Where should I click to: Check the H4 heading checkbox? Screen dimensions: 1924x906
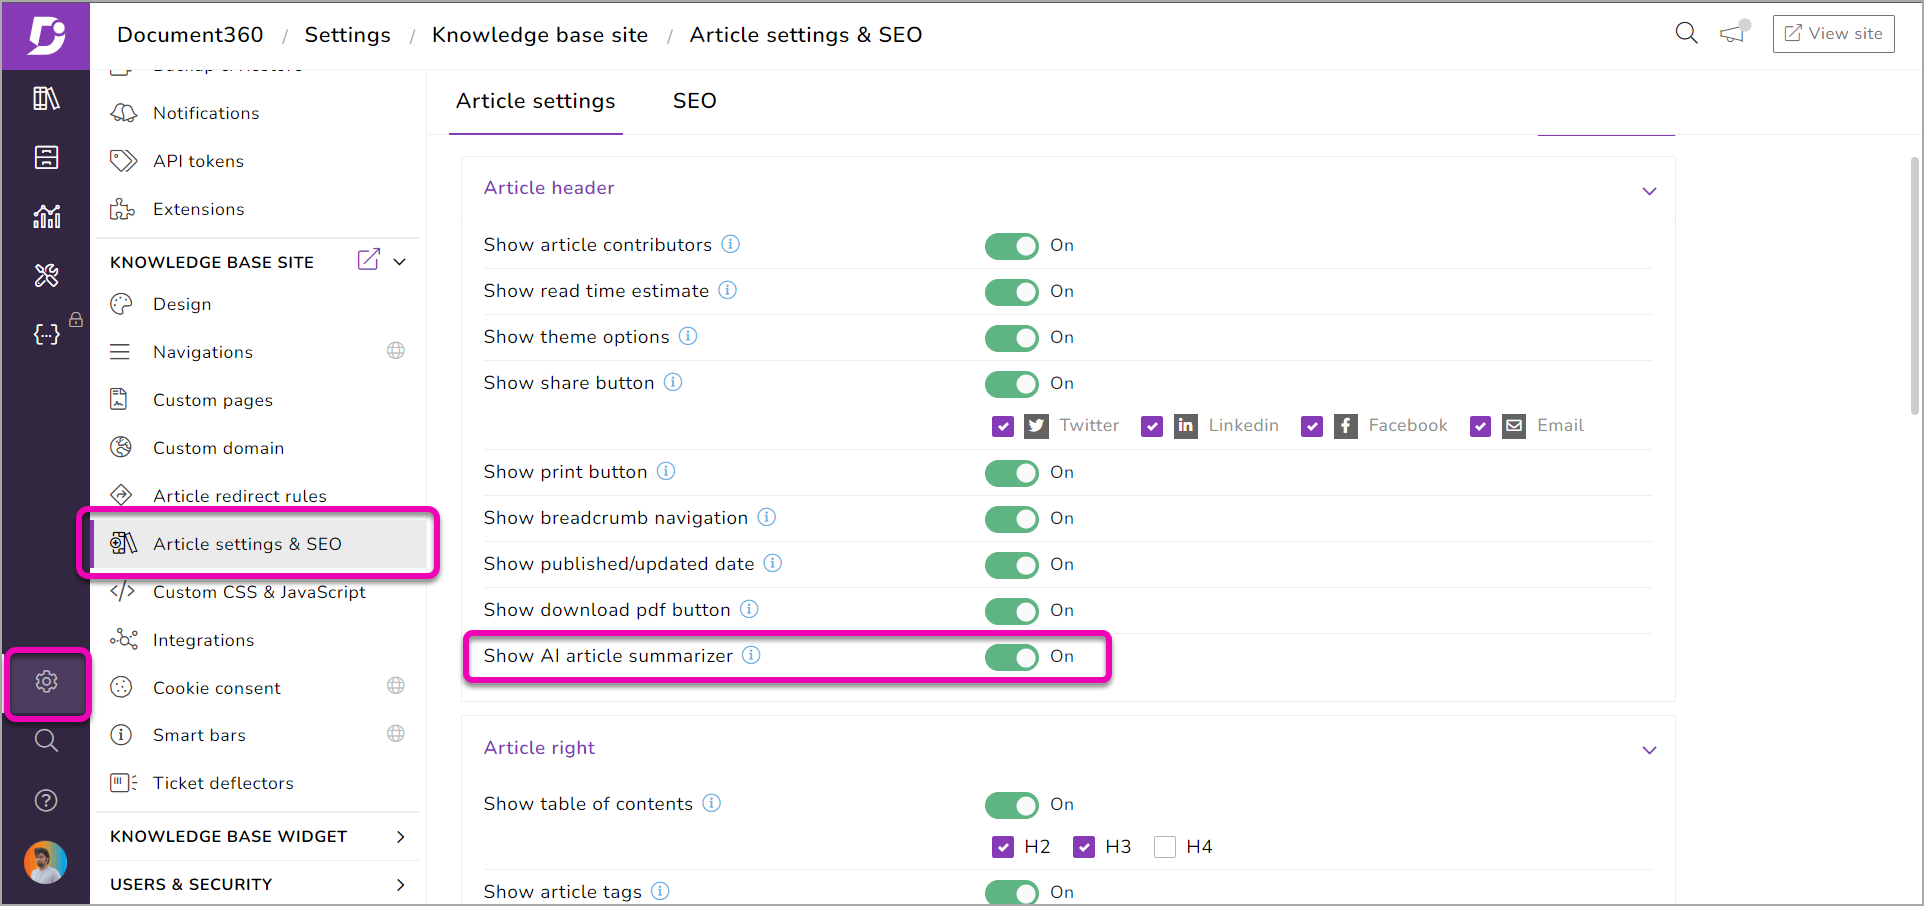1165,848
